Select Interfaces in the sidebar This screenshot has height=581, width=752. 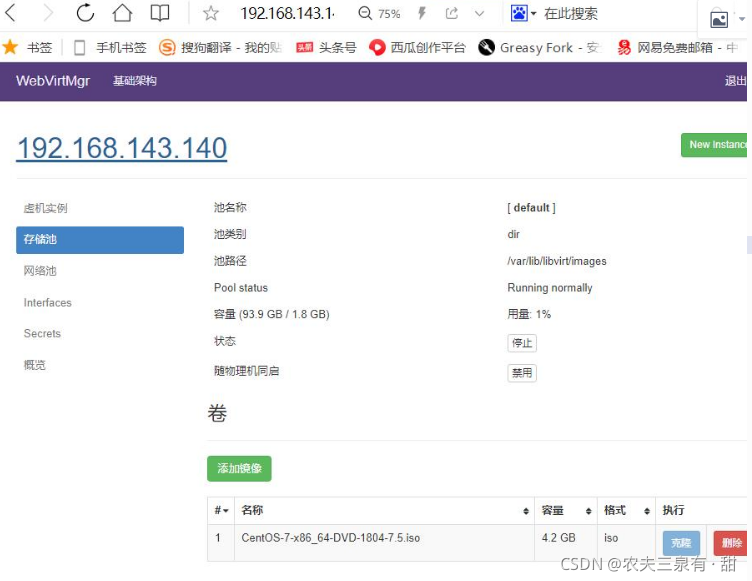(47, 303)
